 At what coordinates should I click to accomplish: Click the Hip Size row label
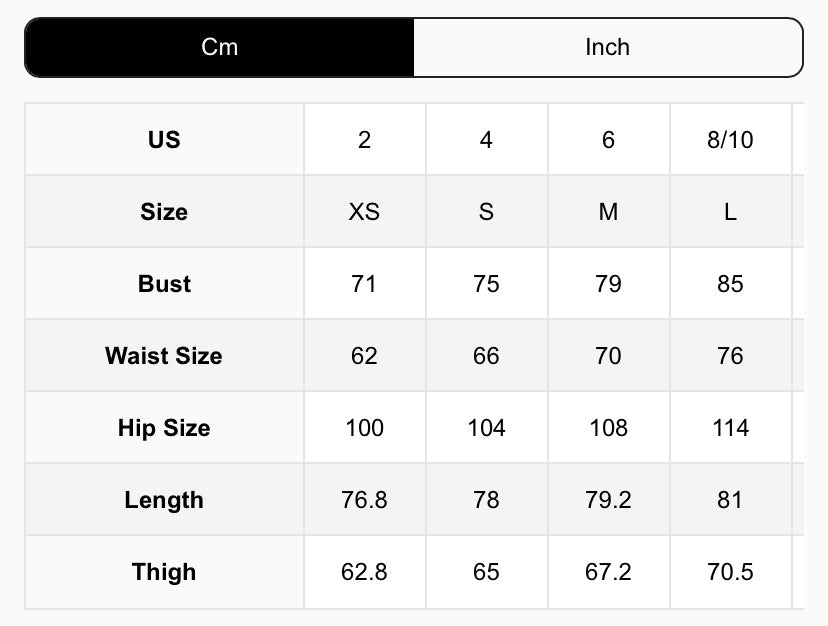tap(164, 428)
